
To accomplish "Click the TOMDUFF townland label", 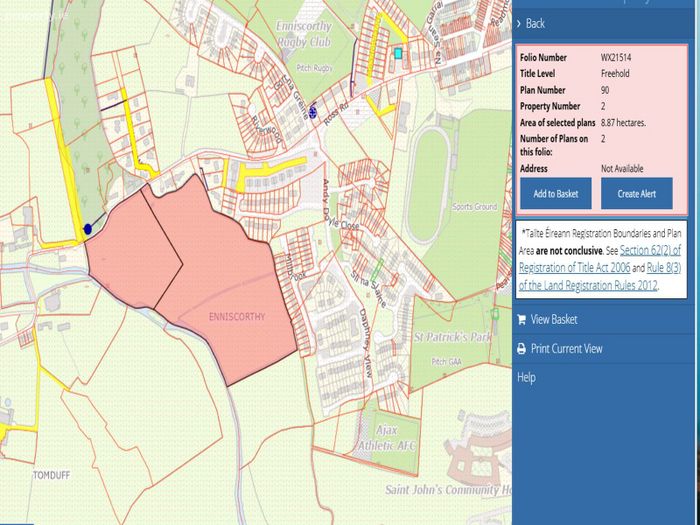I will tap(51, 475).
